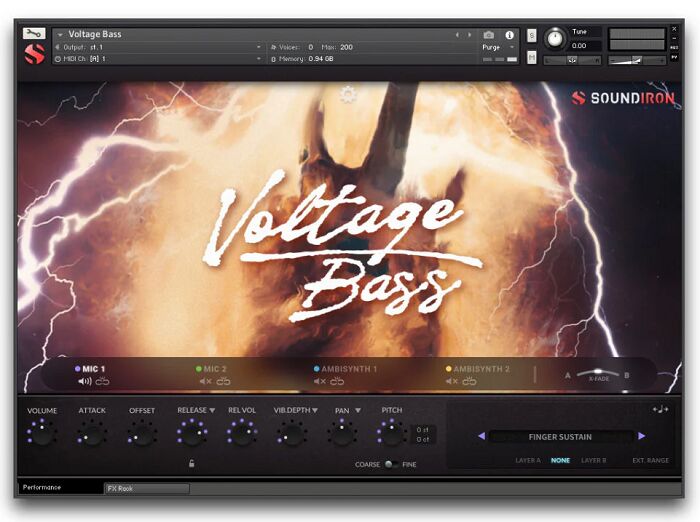Screen dimensions: 700x522
Task: Click the Volume knob
Action: click(42, 434)
